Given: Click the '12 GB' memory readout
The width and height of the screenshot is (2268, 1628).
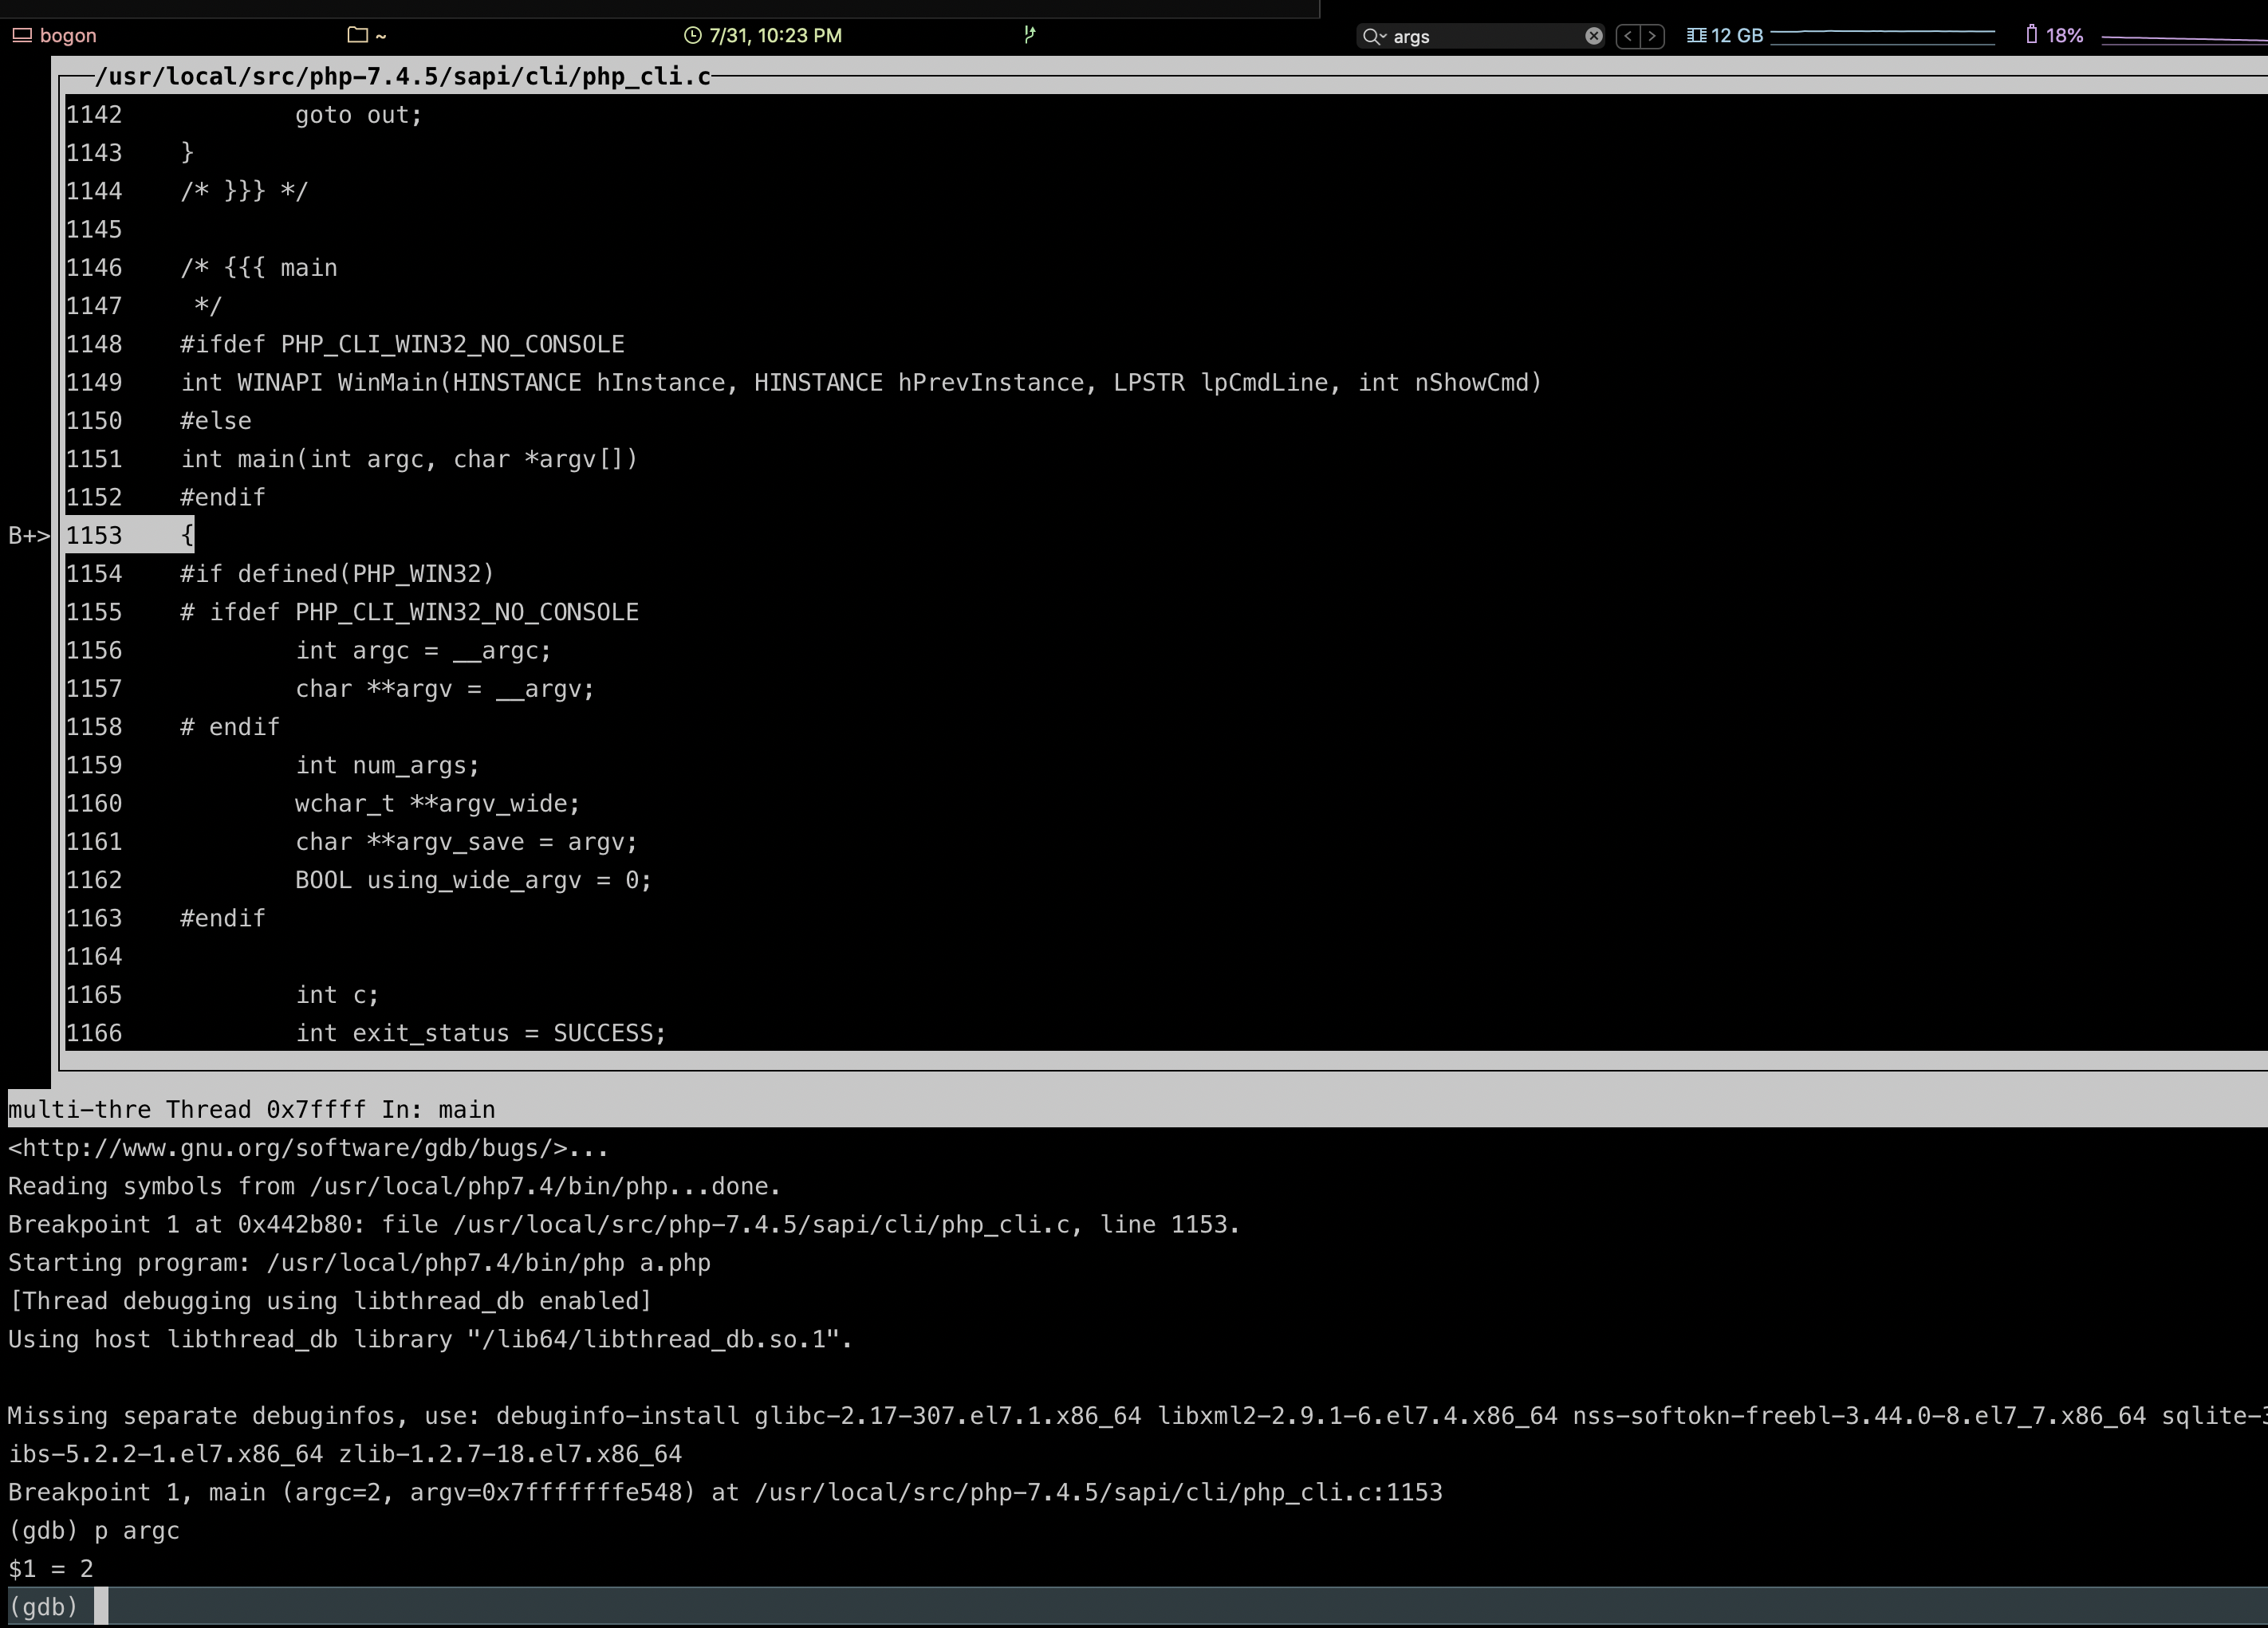Looking at the screenshot, I should pos(1737,35).
